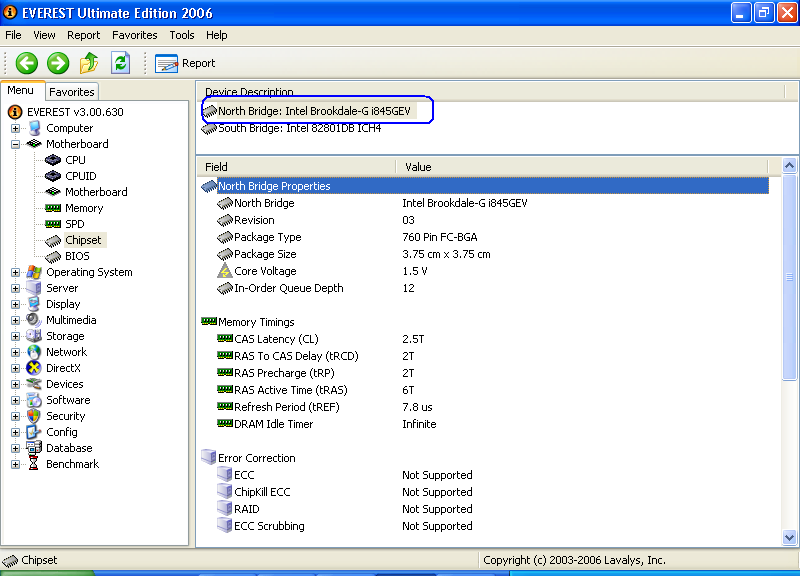Click the Device Description column header
The image size is (800, 576).
click(x=491, y=92)
